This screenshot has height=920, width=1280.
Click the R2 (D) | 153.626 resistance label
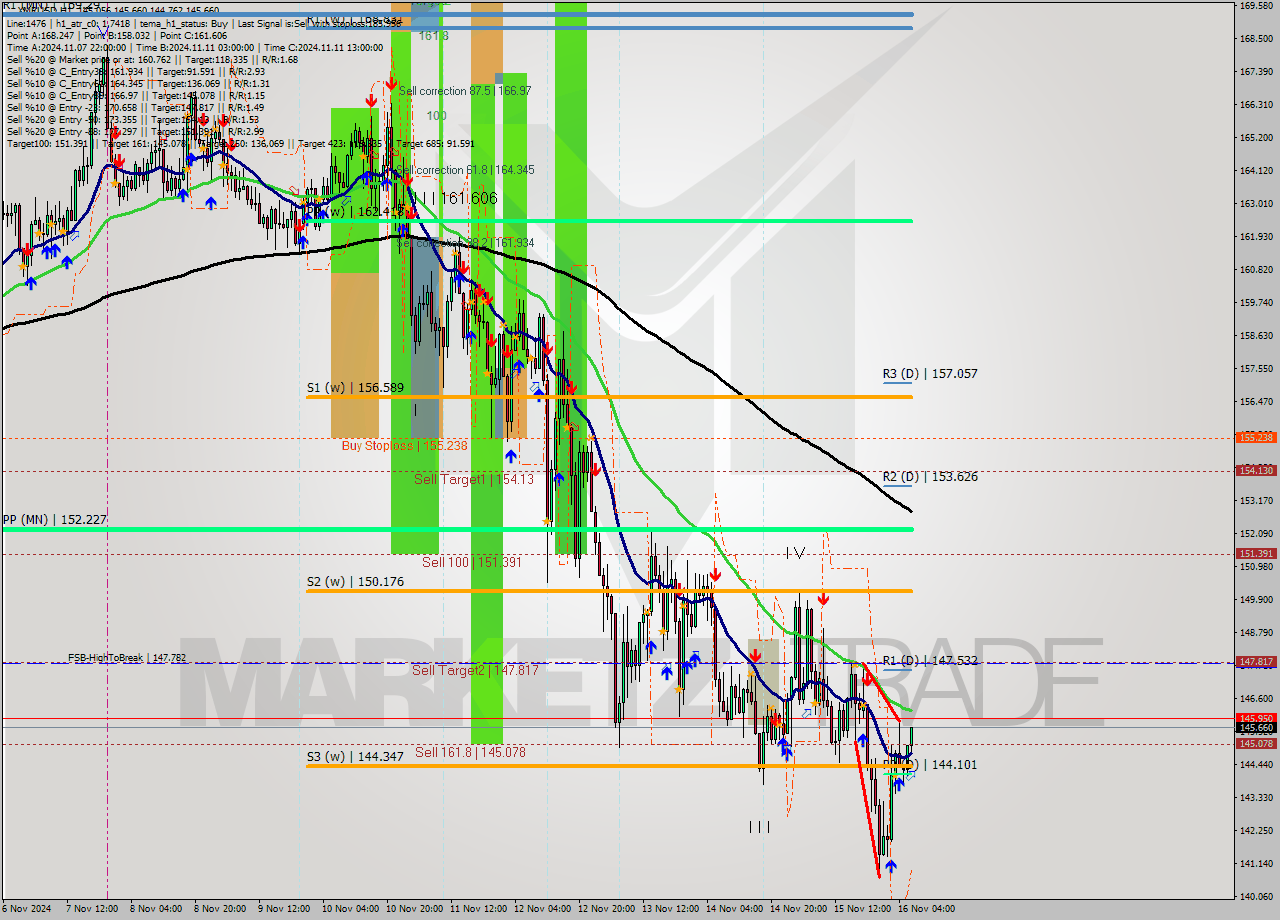(930, 477)
